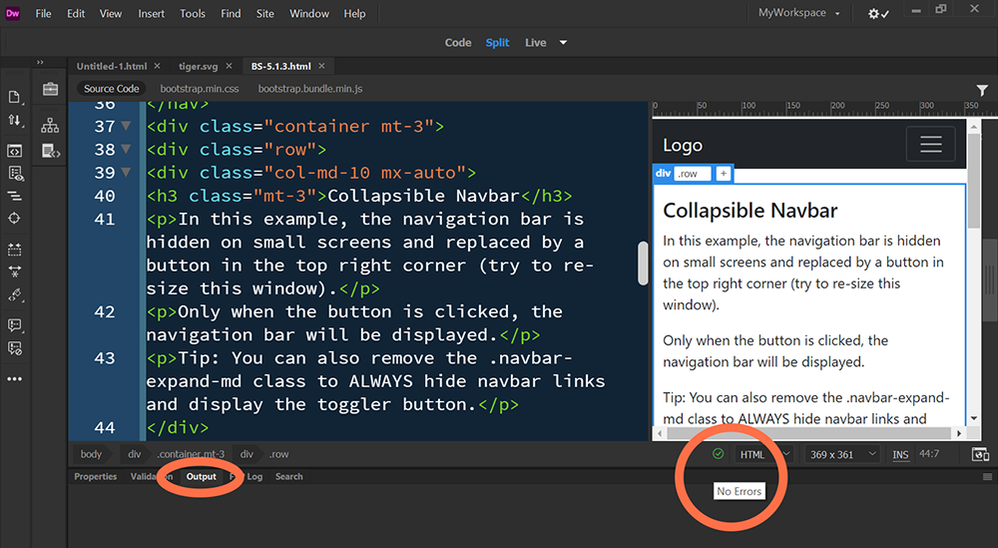Open the View menu
This screenshot has height=548, width=998.
pos(110,13)
